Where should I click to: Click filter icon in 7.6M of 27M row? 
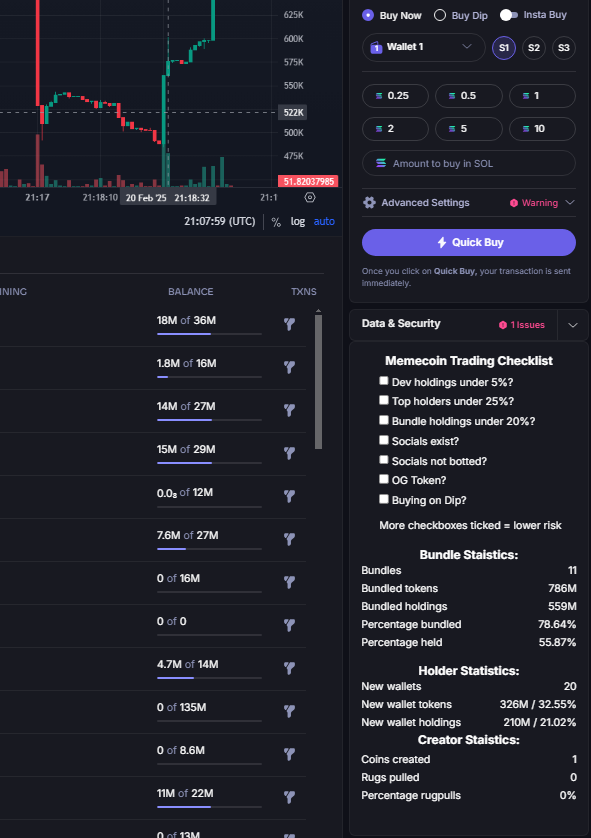(x=290, y=539)
